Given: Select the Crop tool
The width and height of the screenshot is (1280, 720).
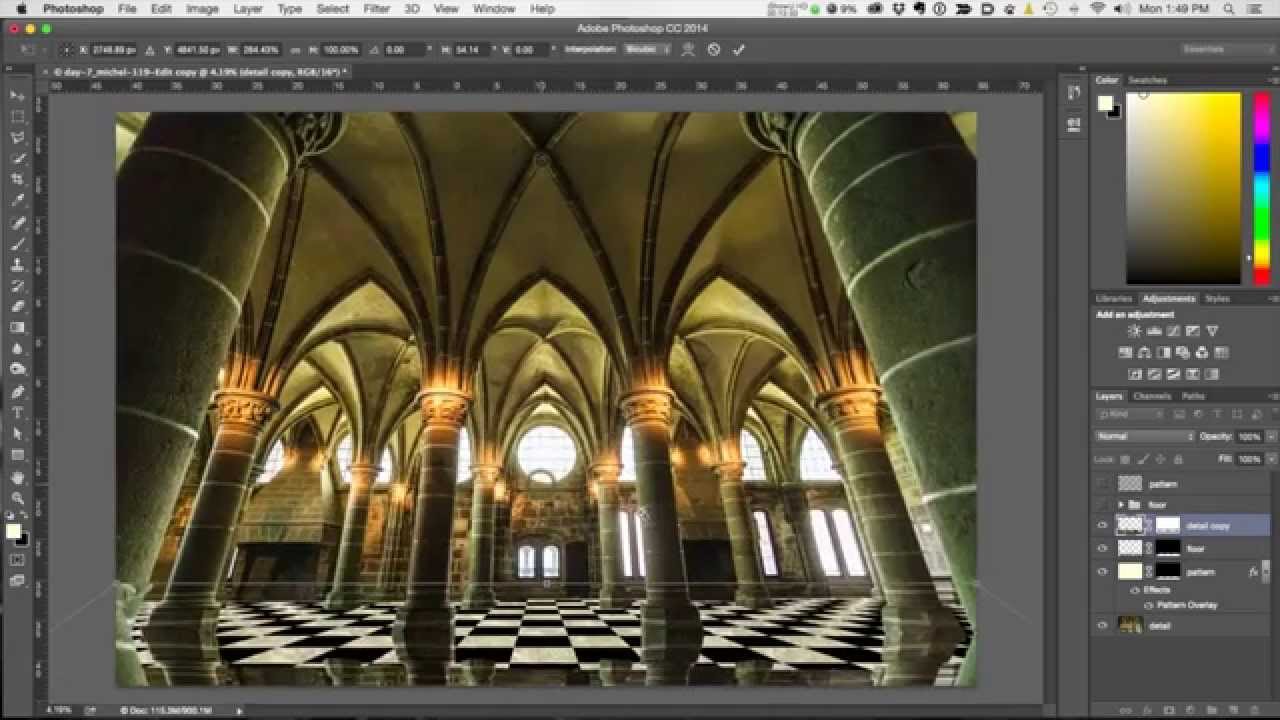Looking at the screenshot, I should tap(17, 180).
